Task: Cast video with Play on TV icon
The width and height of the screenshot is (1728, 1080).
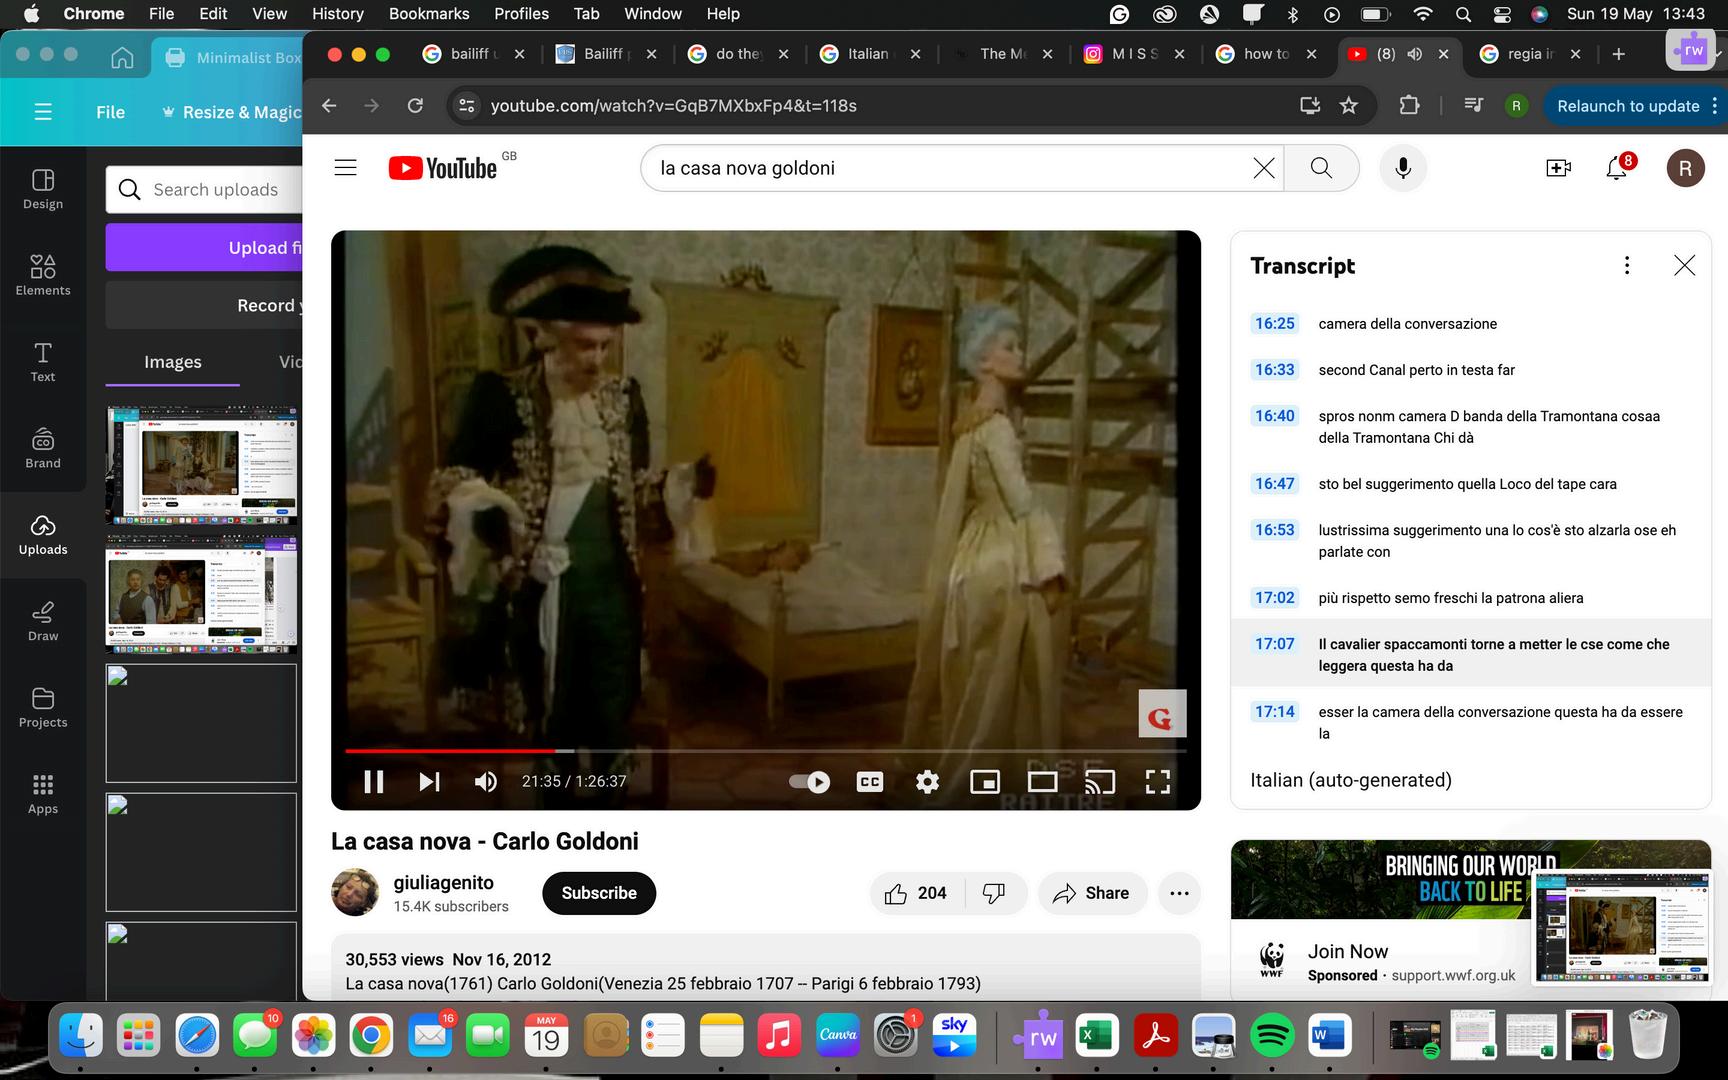Action: click(1100, 782)
